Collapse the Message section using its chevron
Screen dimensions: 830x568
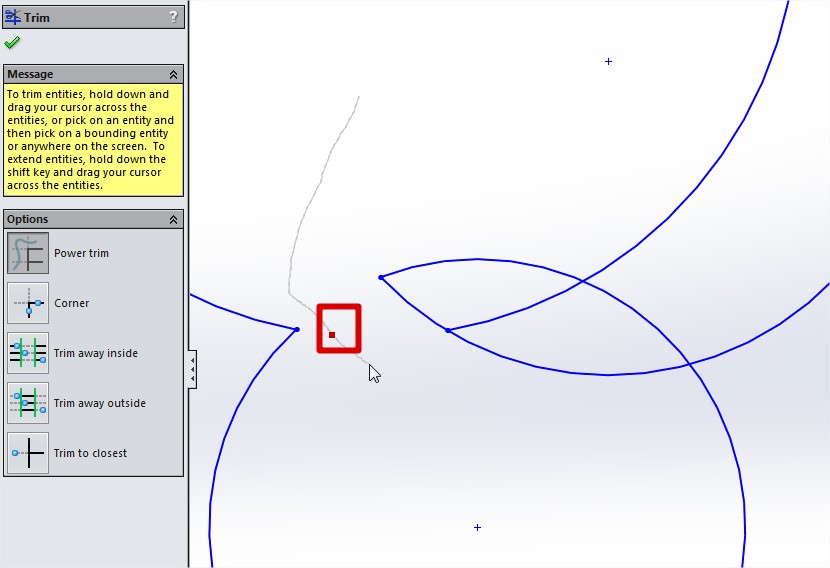click(173, 74)
